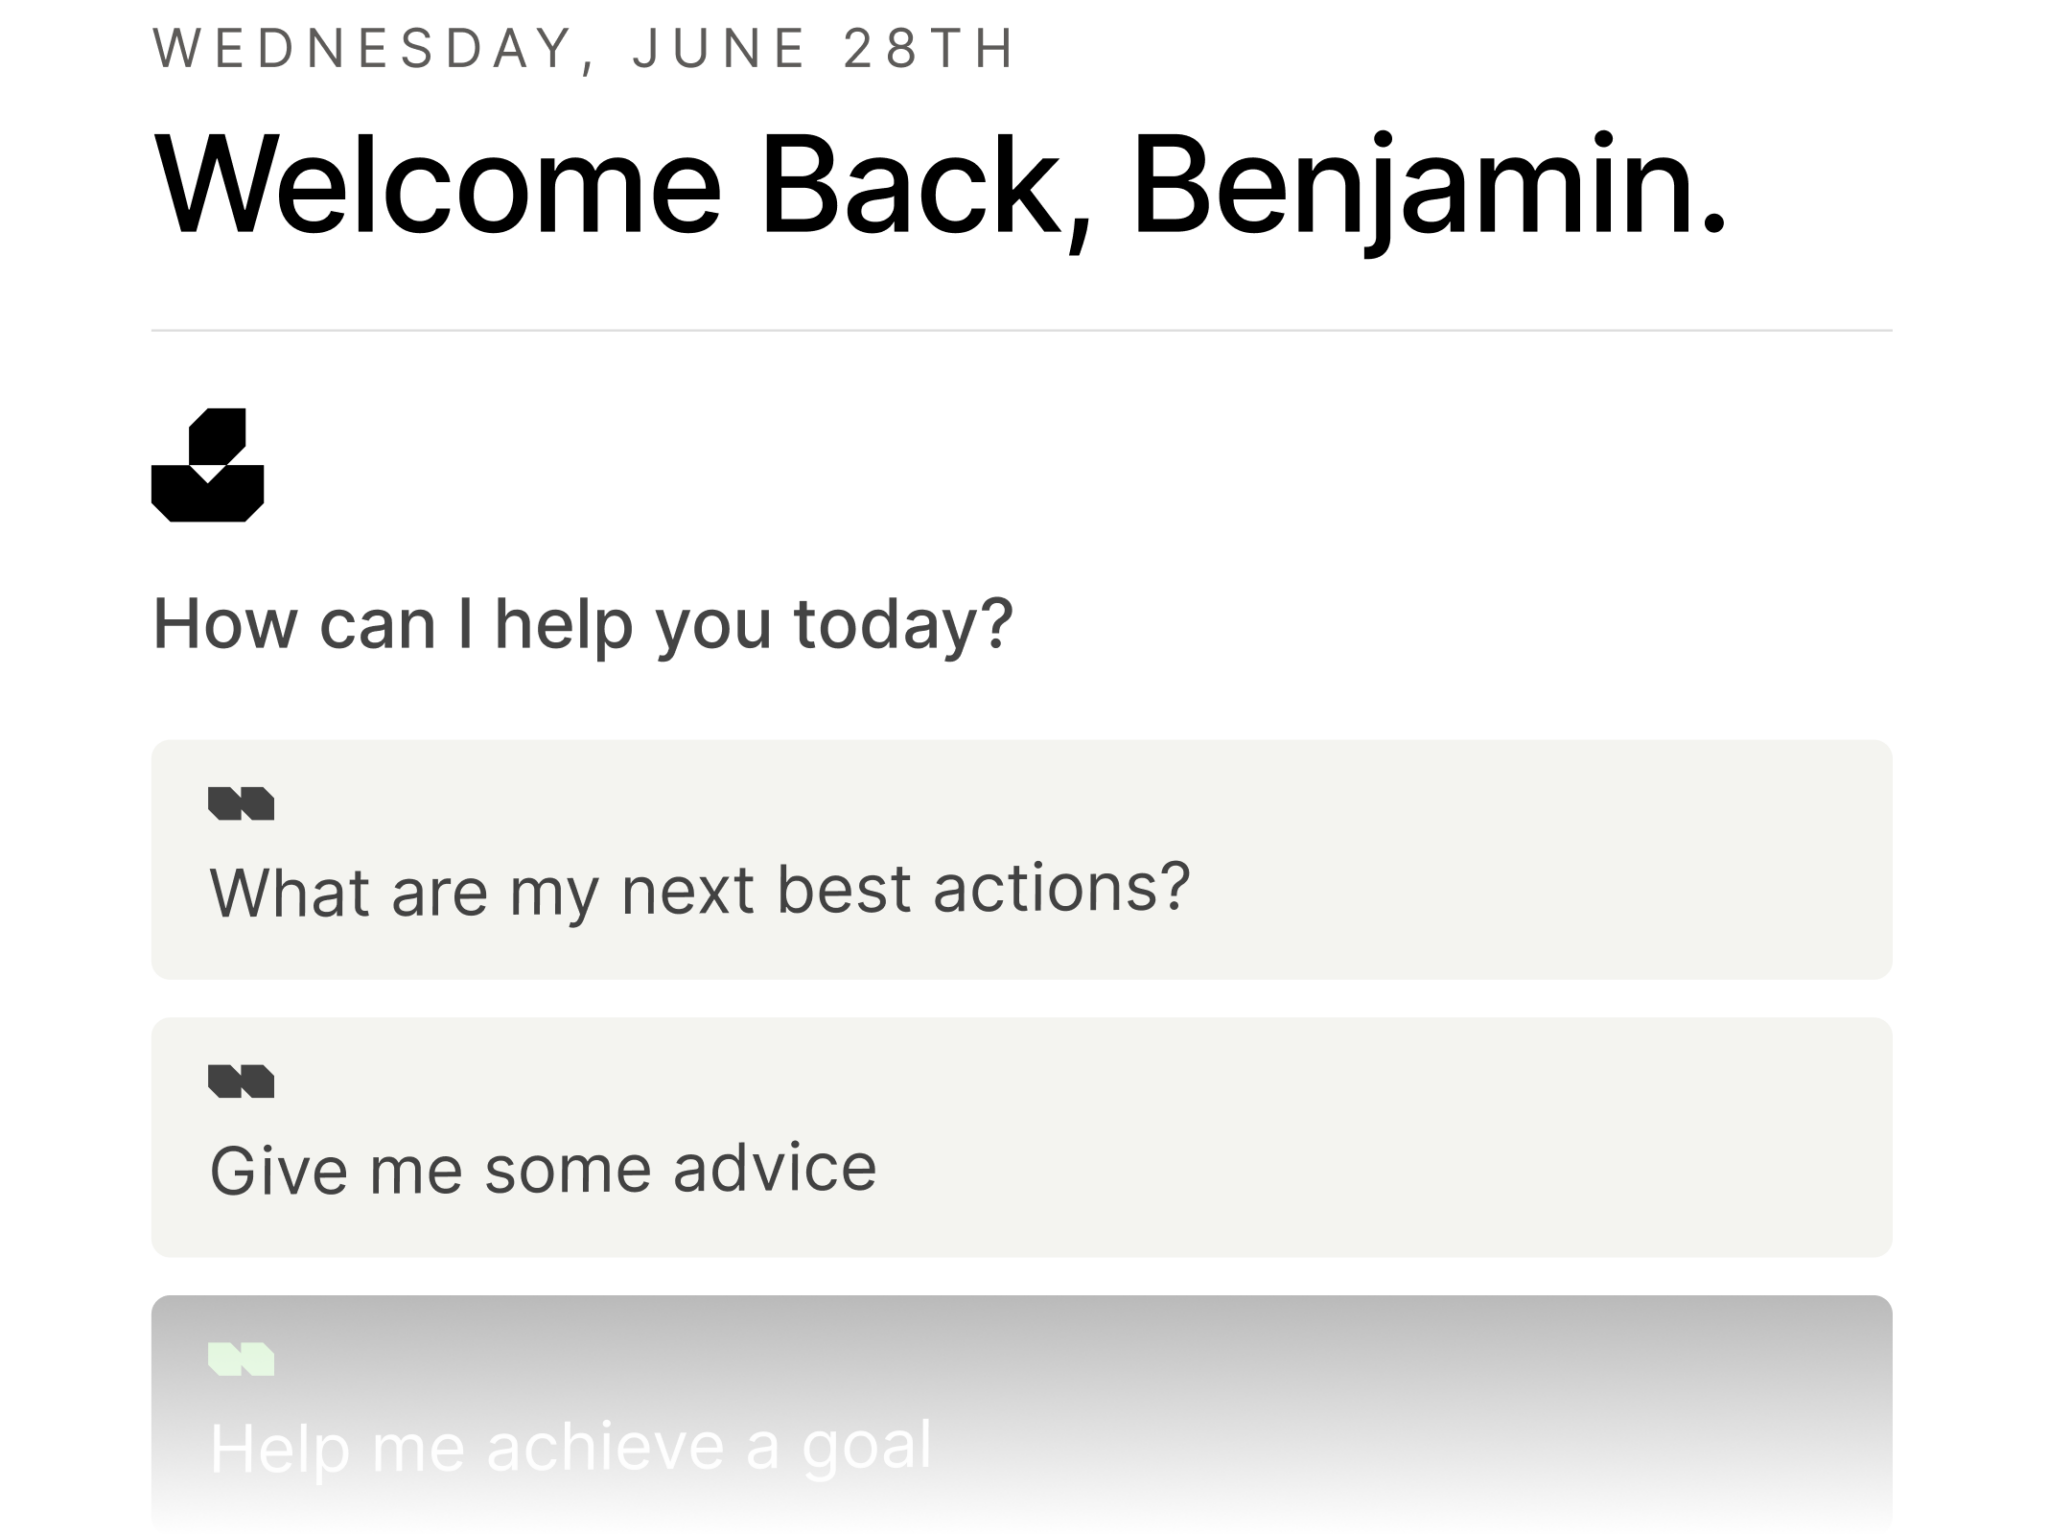2048x1534 pixels.
Task: Click empty right side of the advice card
Action: (1400, 1138)
